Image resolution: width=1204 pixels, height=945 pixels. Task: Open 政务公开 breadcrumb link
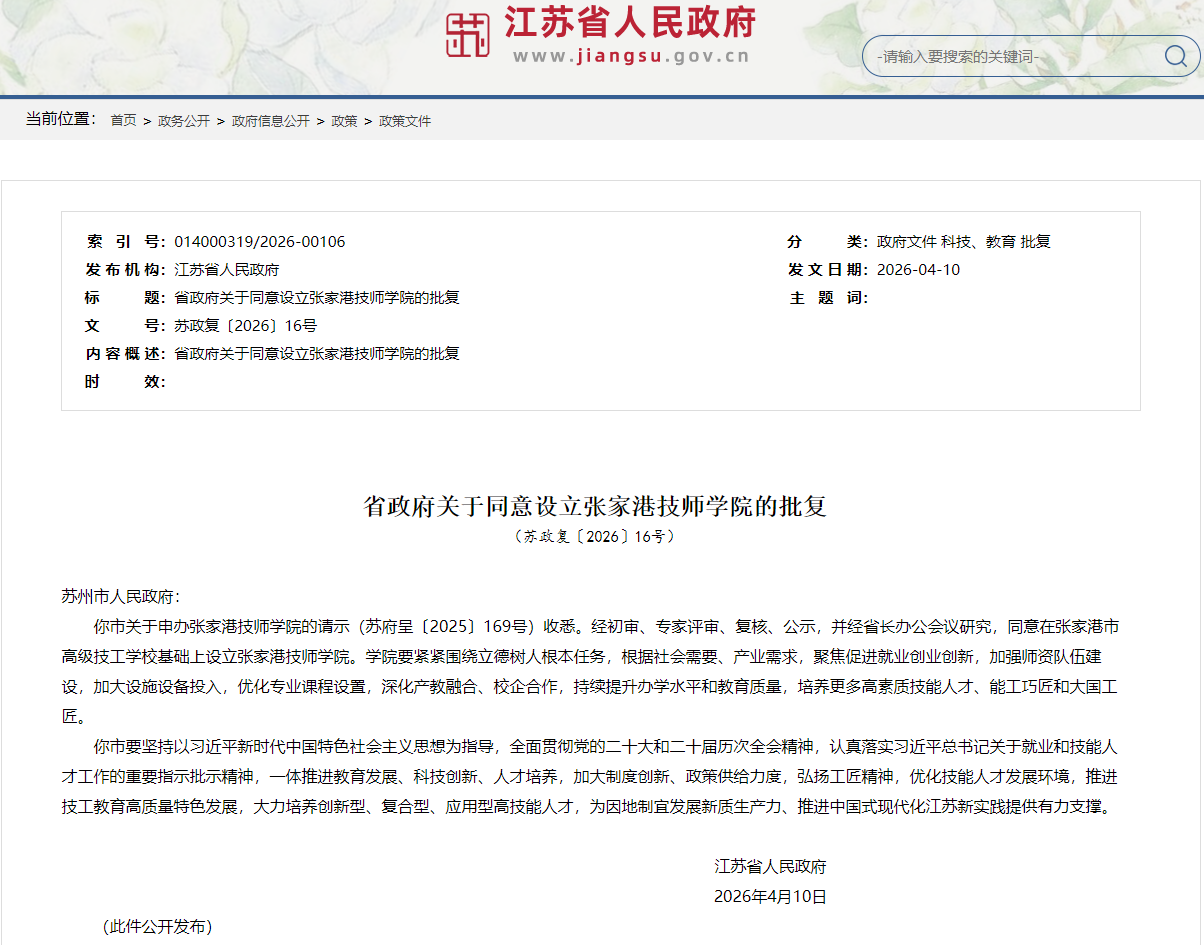coord(184,121)
